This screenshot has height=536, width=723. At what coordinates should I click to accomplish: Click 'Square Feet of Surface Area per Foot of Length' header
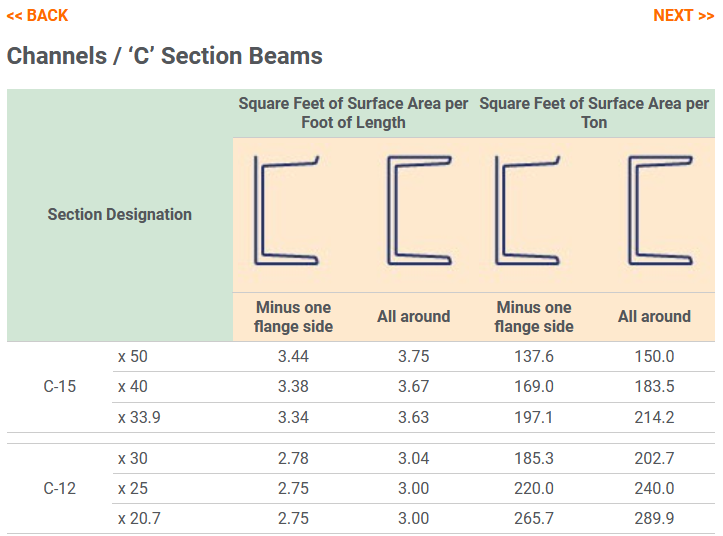(x=353, y=113)
